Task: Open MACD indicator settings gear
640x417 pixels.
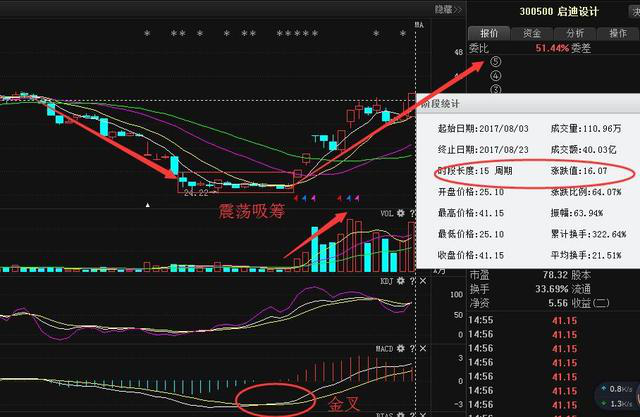Action: (x=399, y=347)
